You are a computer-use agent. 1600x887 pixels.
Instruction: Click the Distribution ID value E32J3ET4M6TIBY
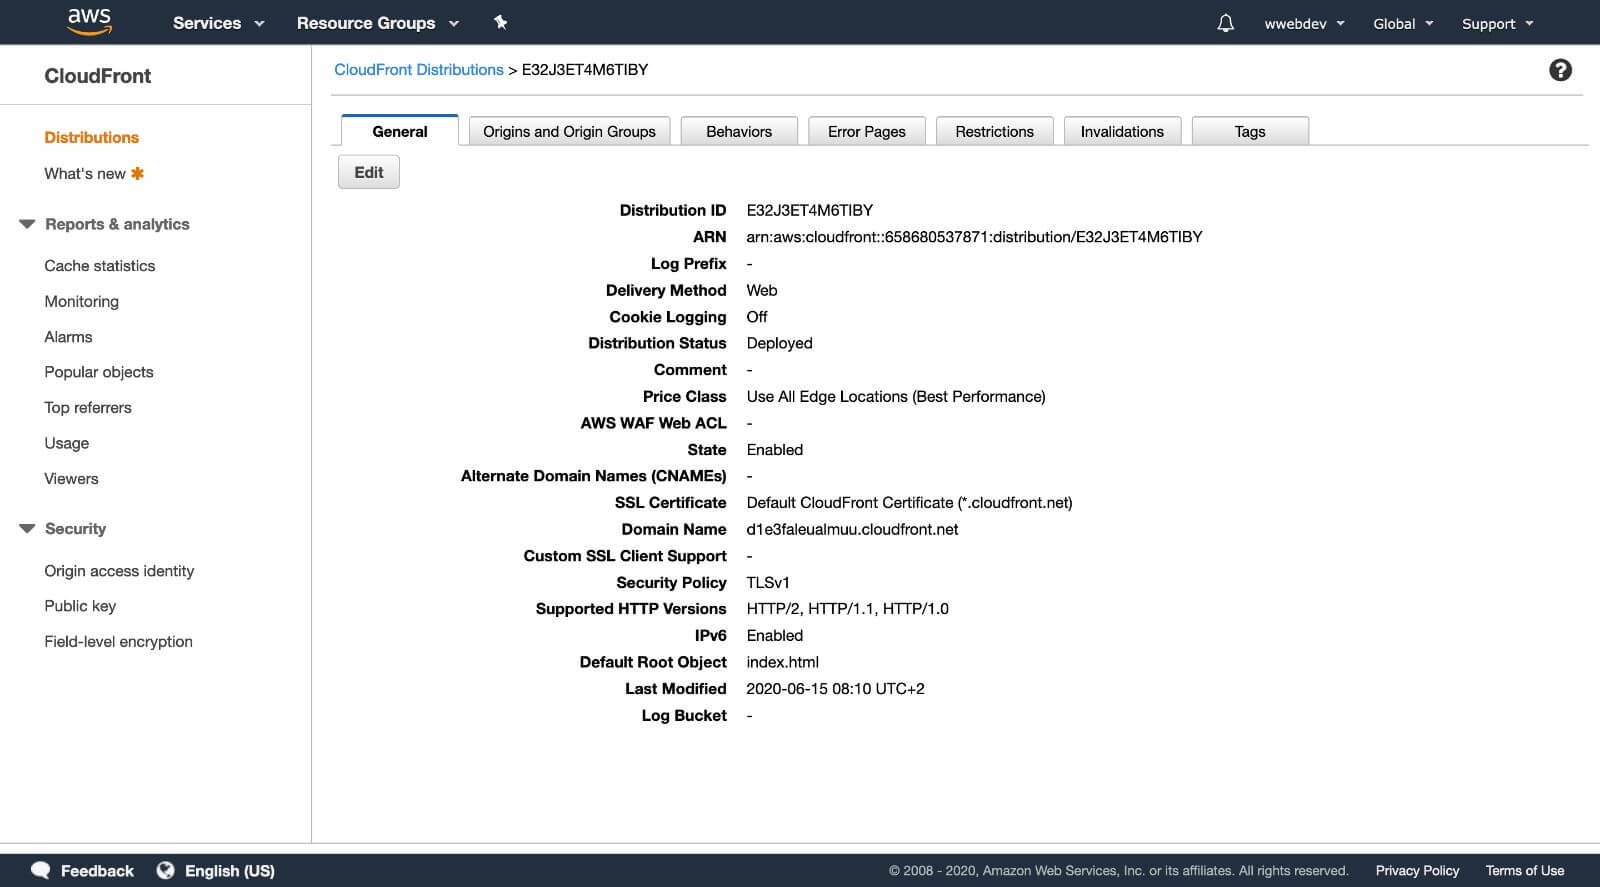tap(810, 210)
